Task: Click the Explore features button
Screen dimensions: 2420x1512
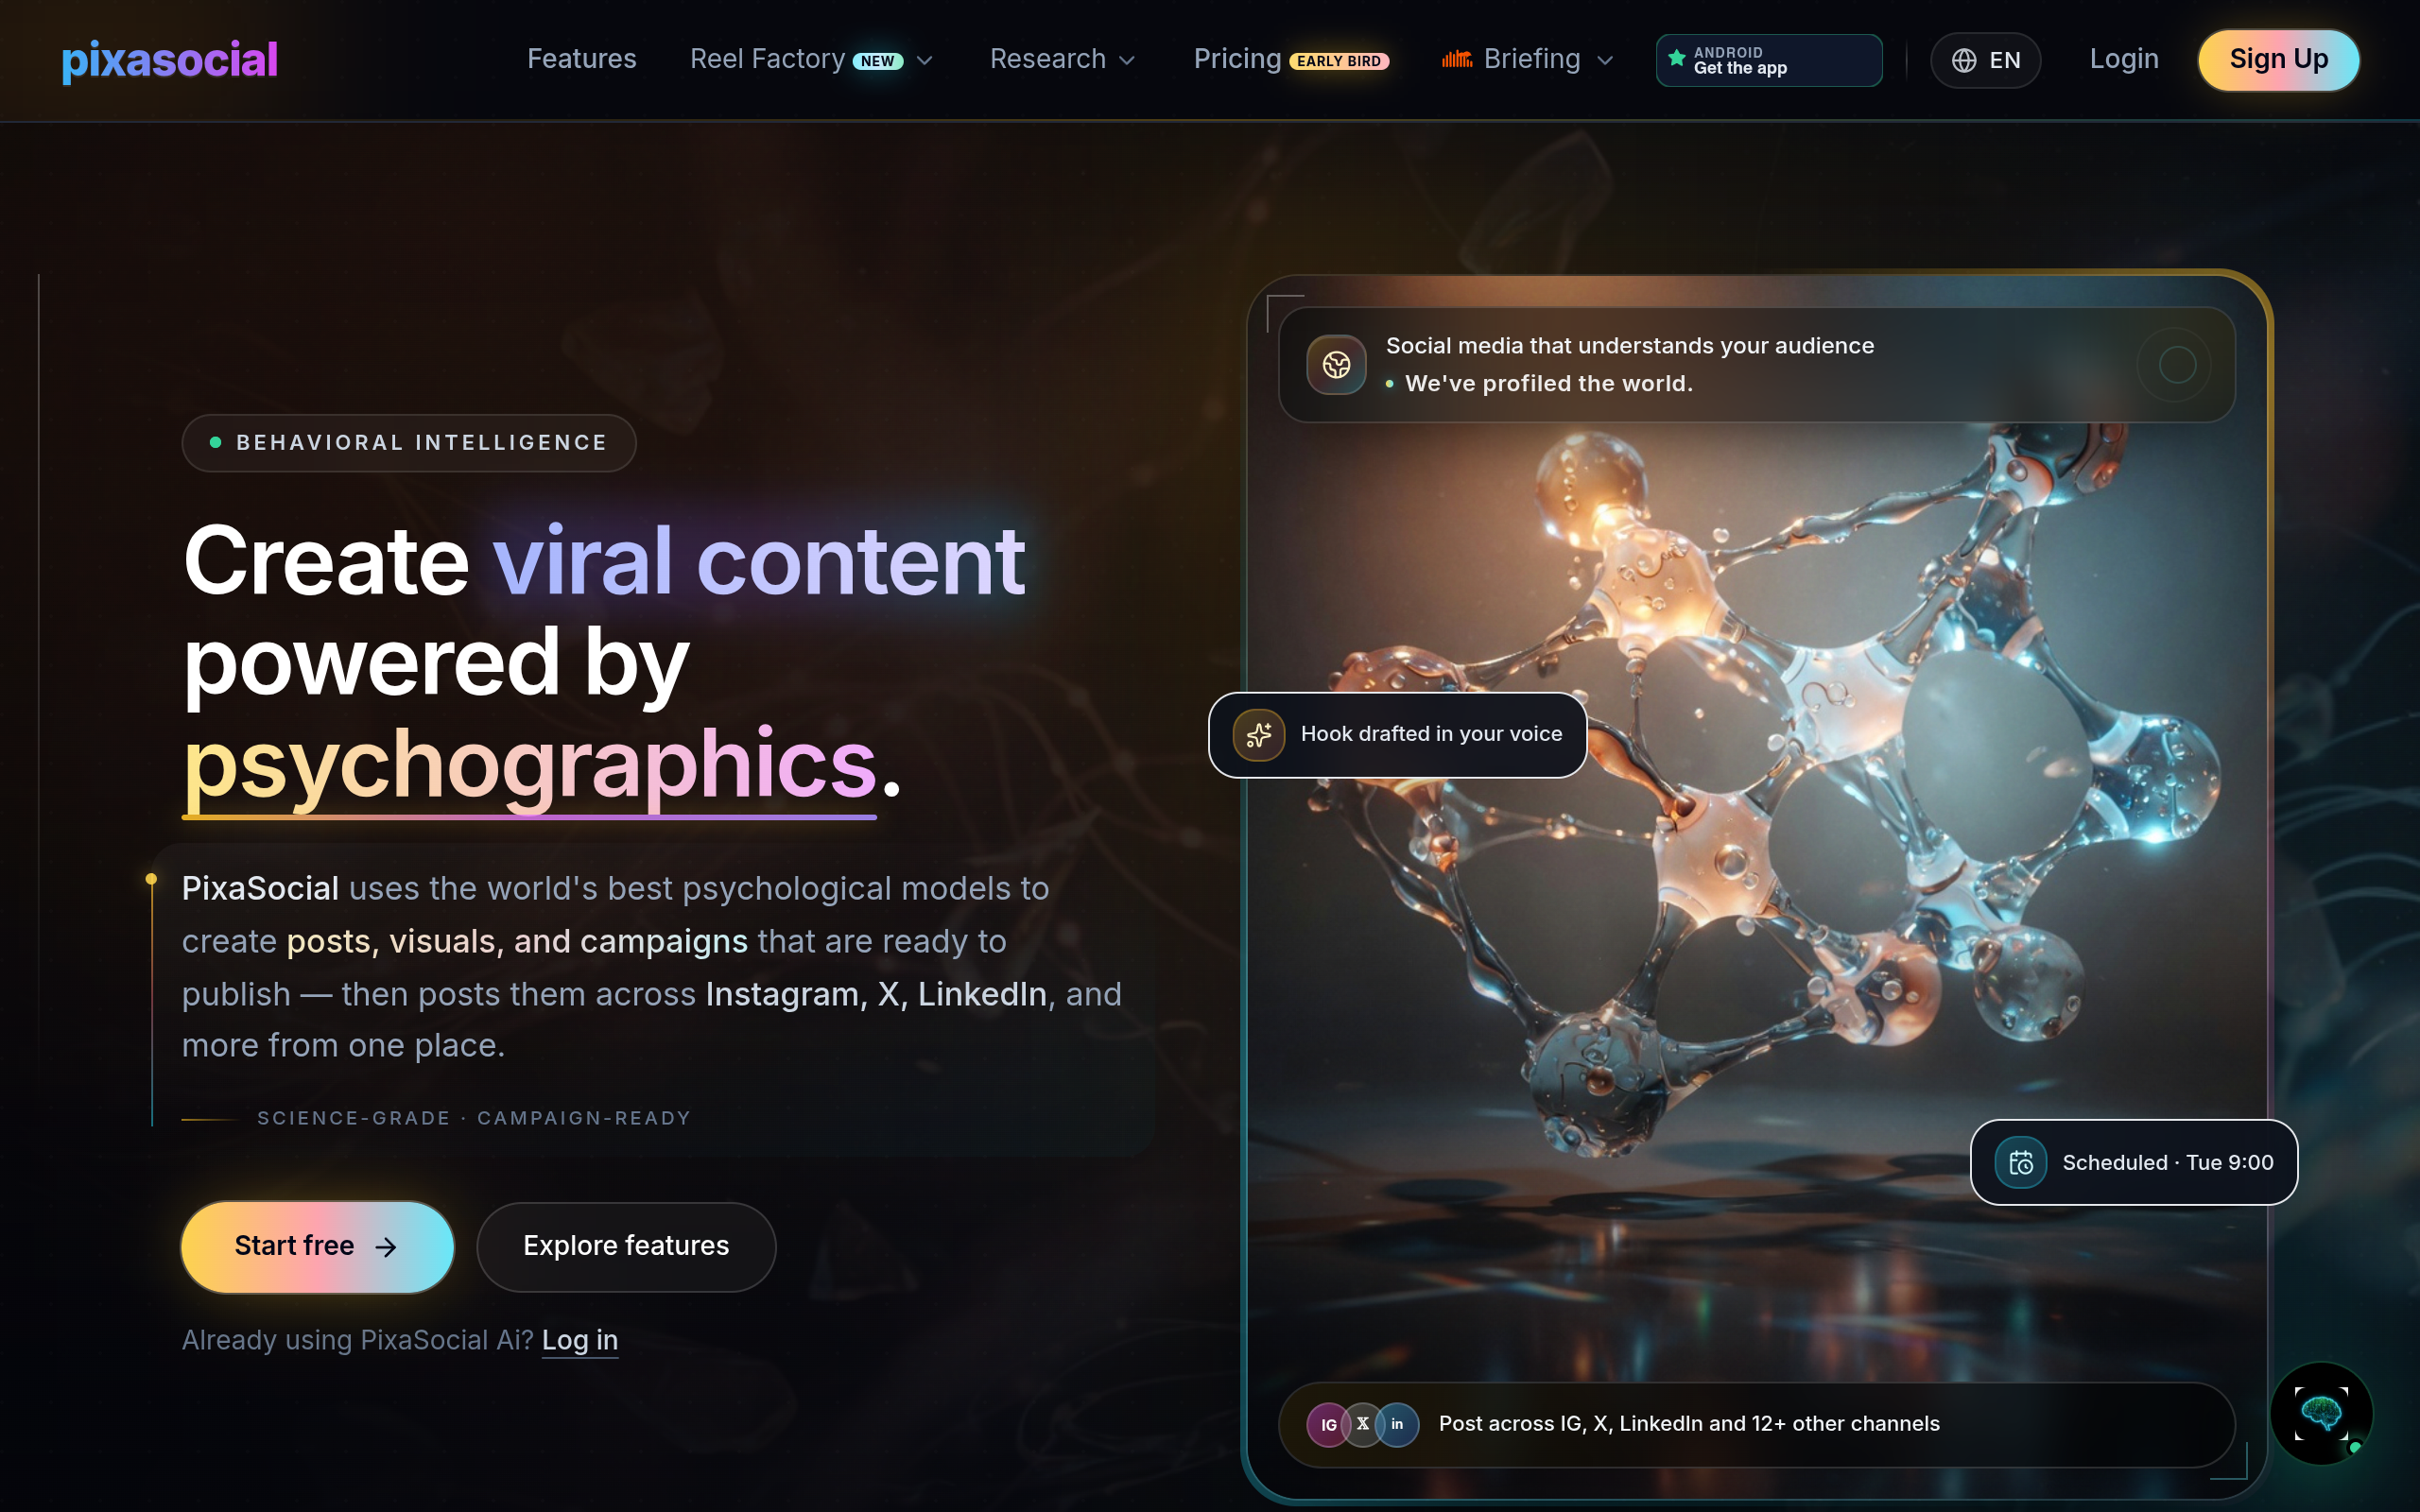Action: tap(626, 1246)
